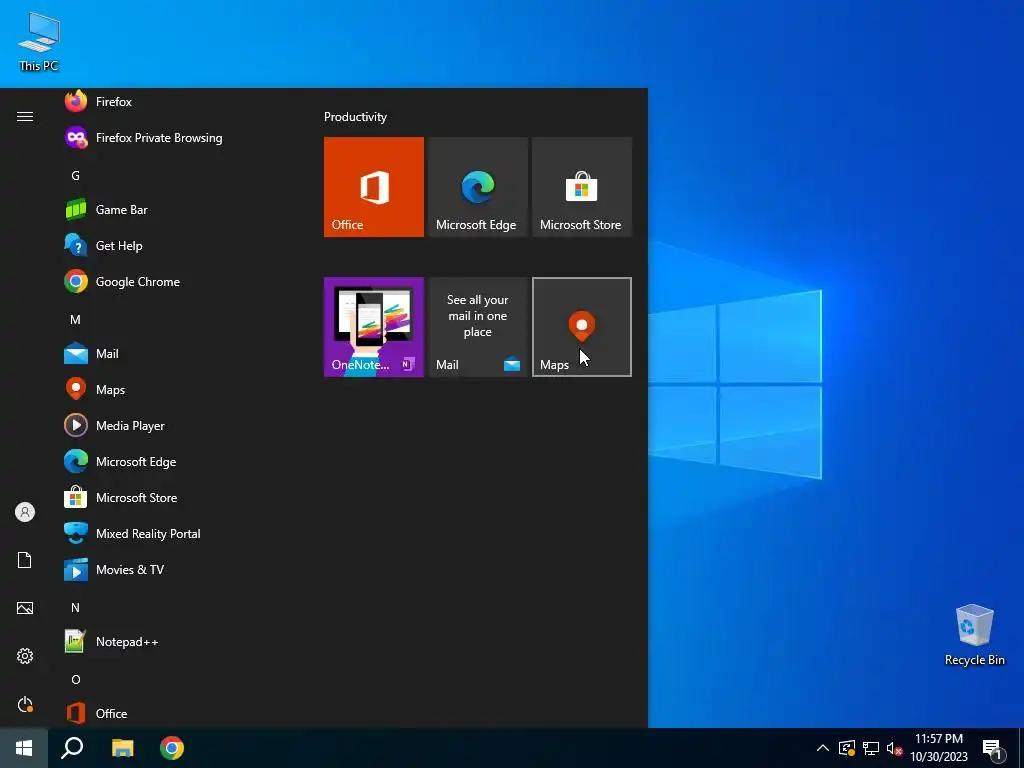The image size is (1024, 768).
Task: Launch Media Player
Action: tap(176, 425)
